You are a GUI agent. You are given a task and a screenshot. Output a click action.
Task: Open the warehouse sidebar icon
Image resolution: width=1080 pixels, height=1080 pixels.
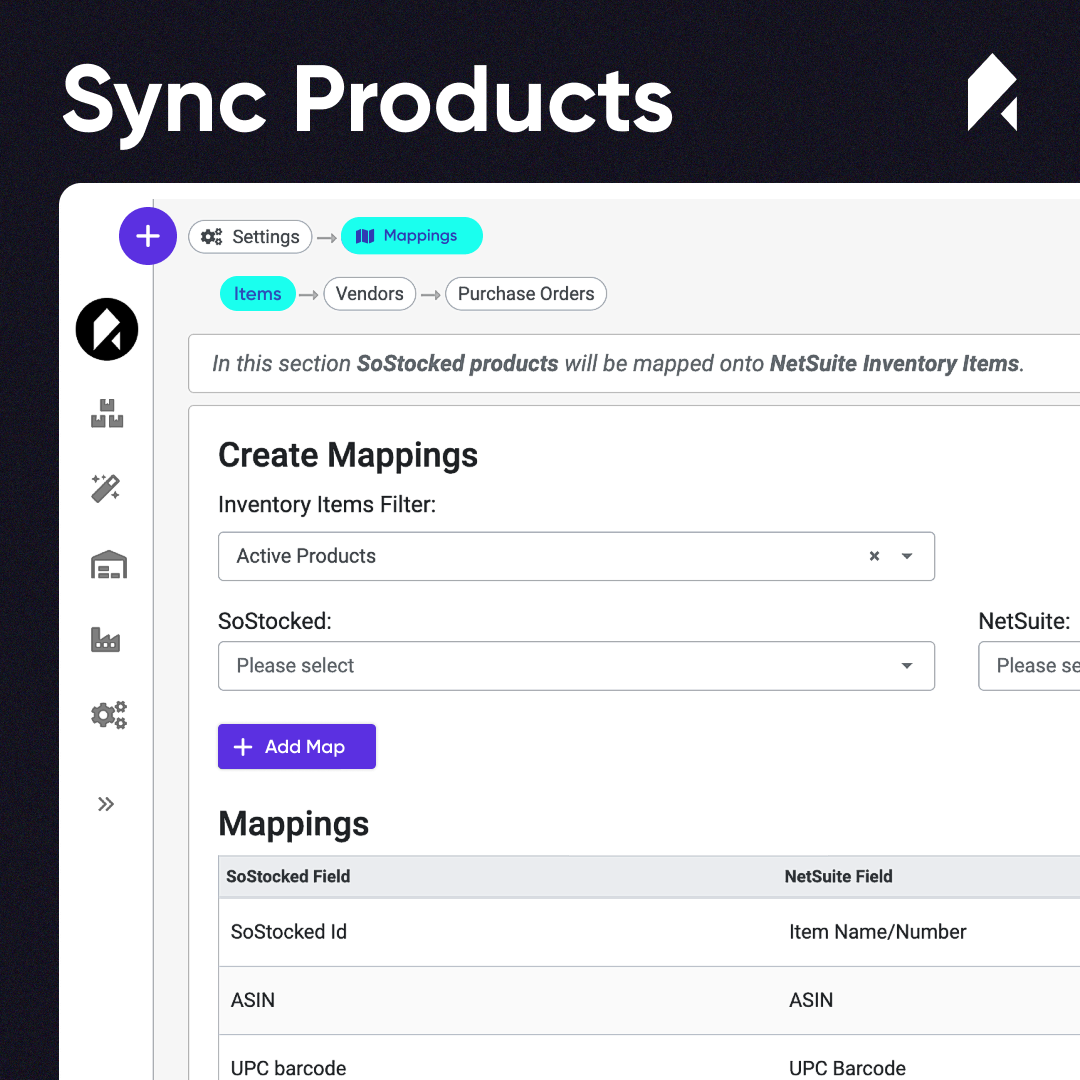pos(109,564)
